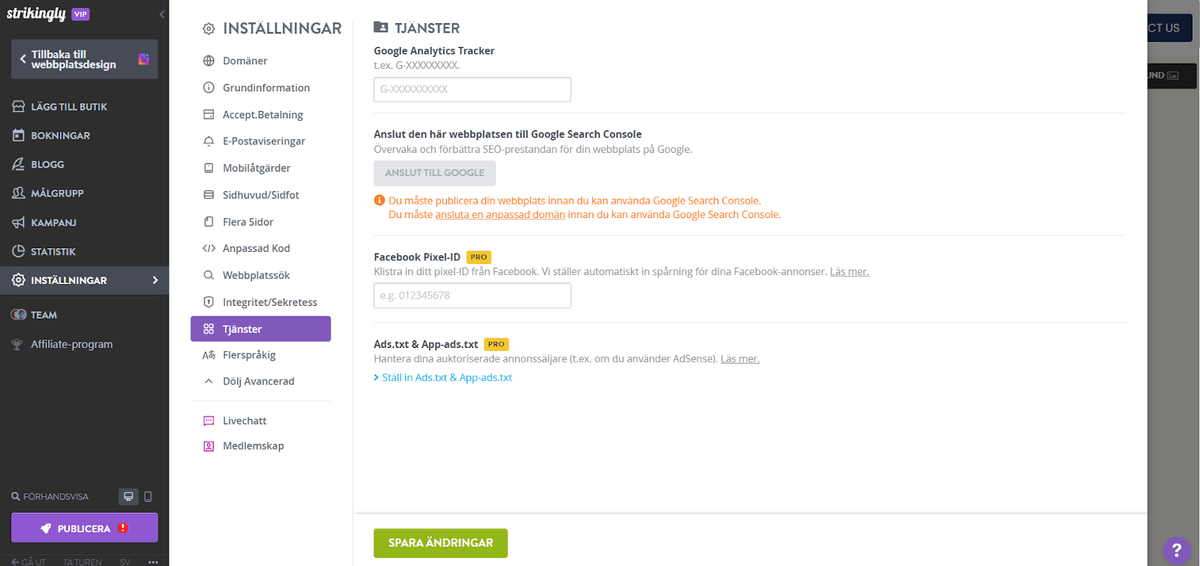Click the Google Analytics Tracker input field

[x=472, y=89]
